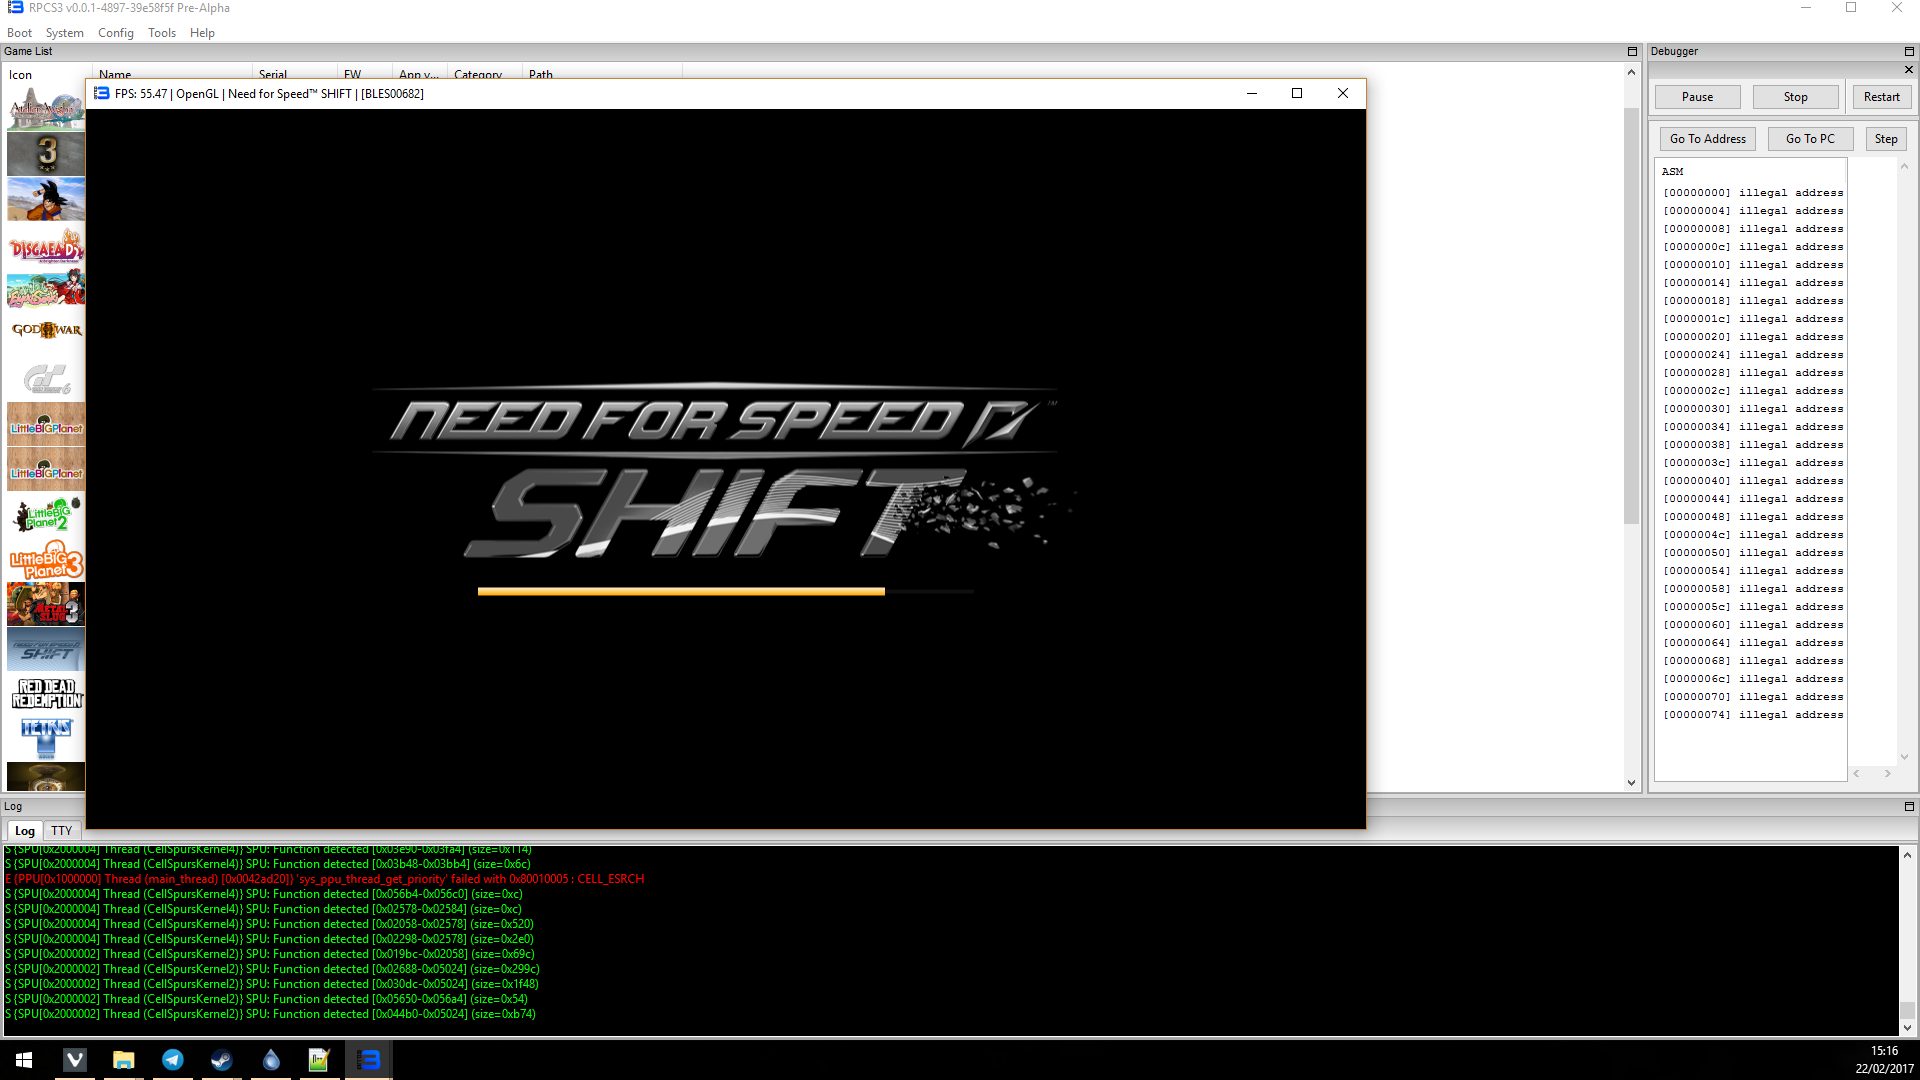Float the Debugger panel
The image size is (1920, 1080).
click(1909, 51)
